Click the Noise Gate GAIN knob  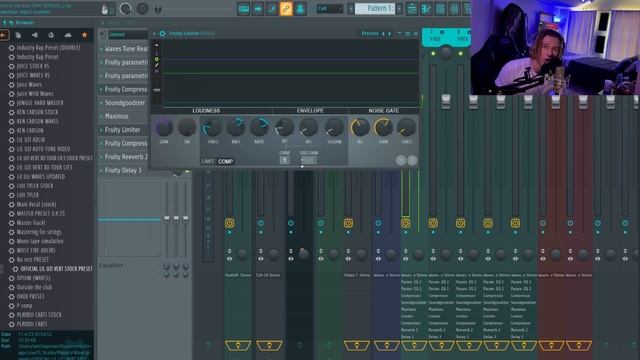click(x=383, y=127)
